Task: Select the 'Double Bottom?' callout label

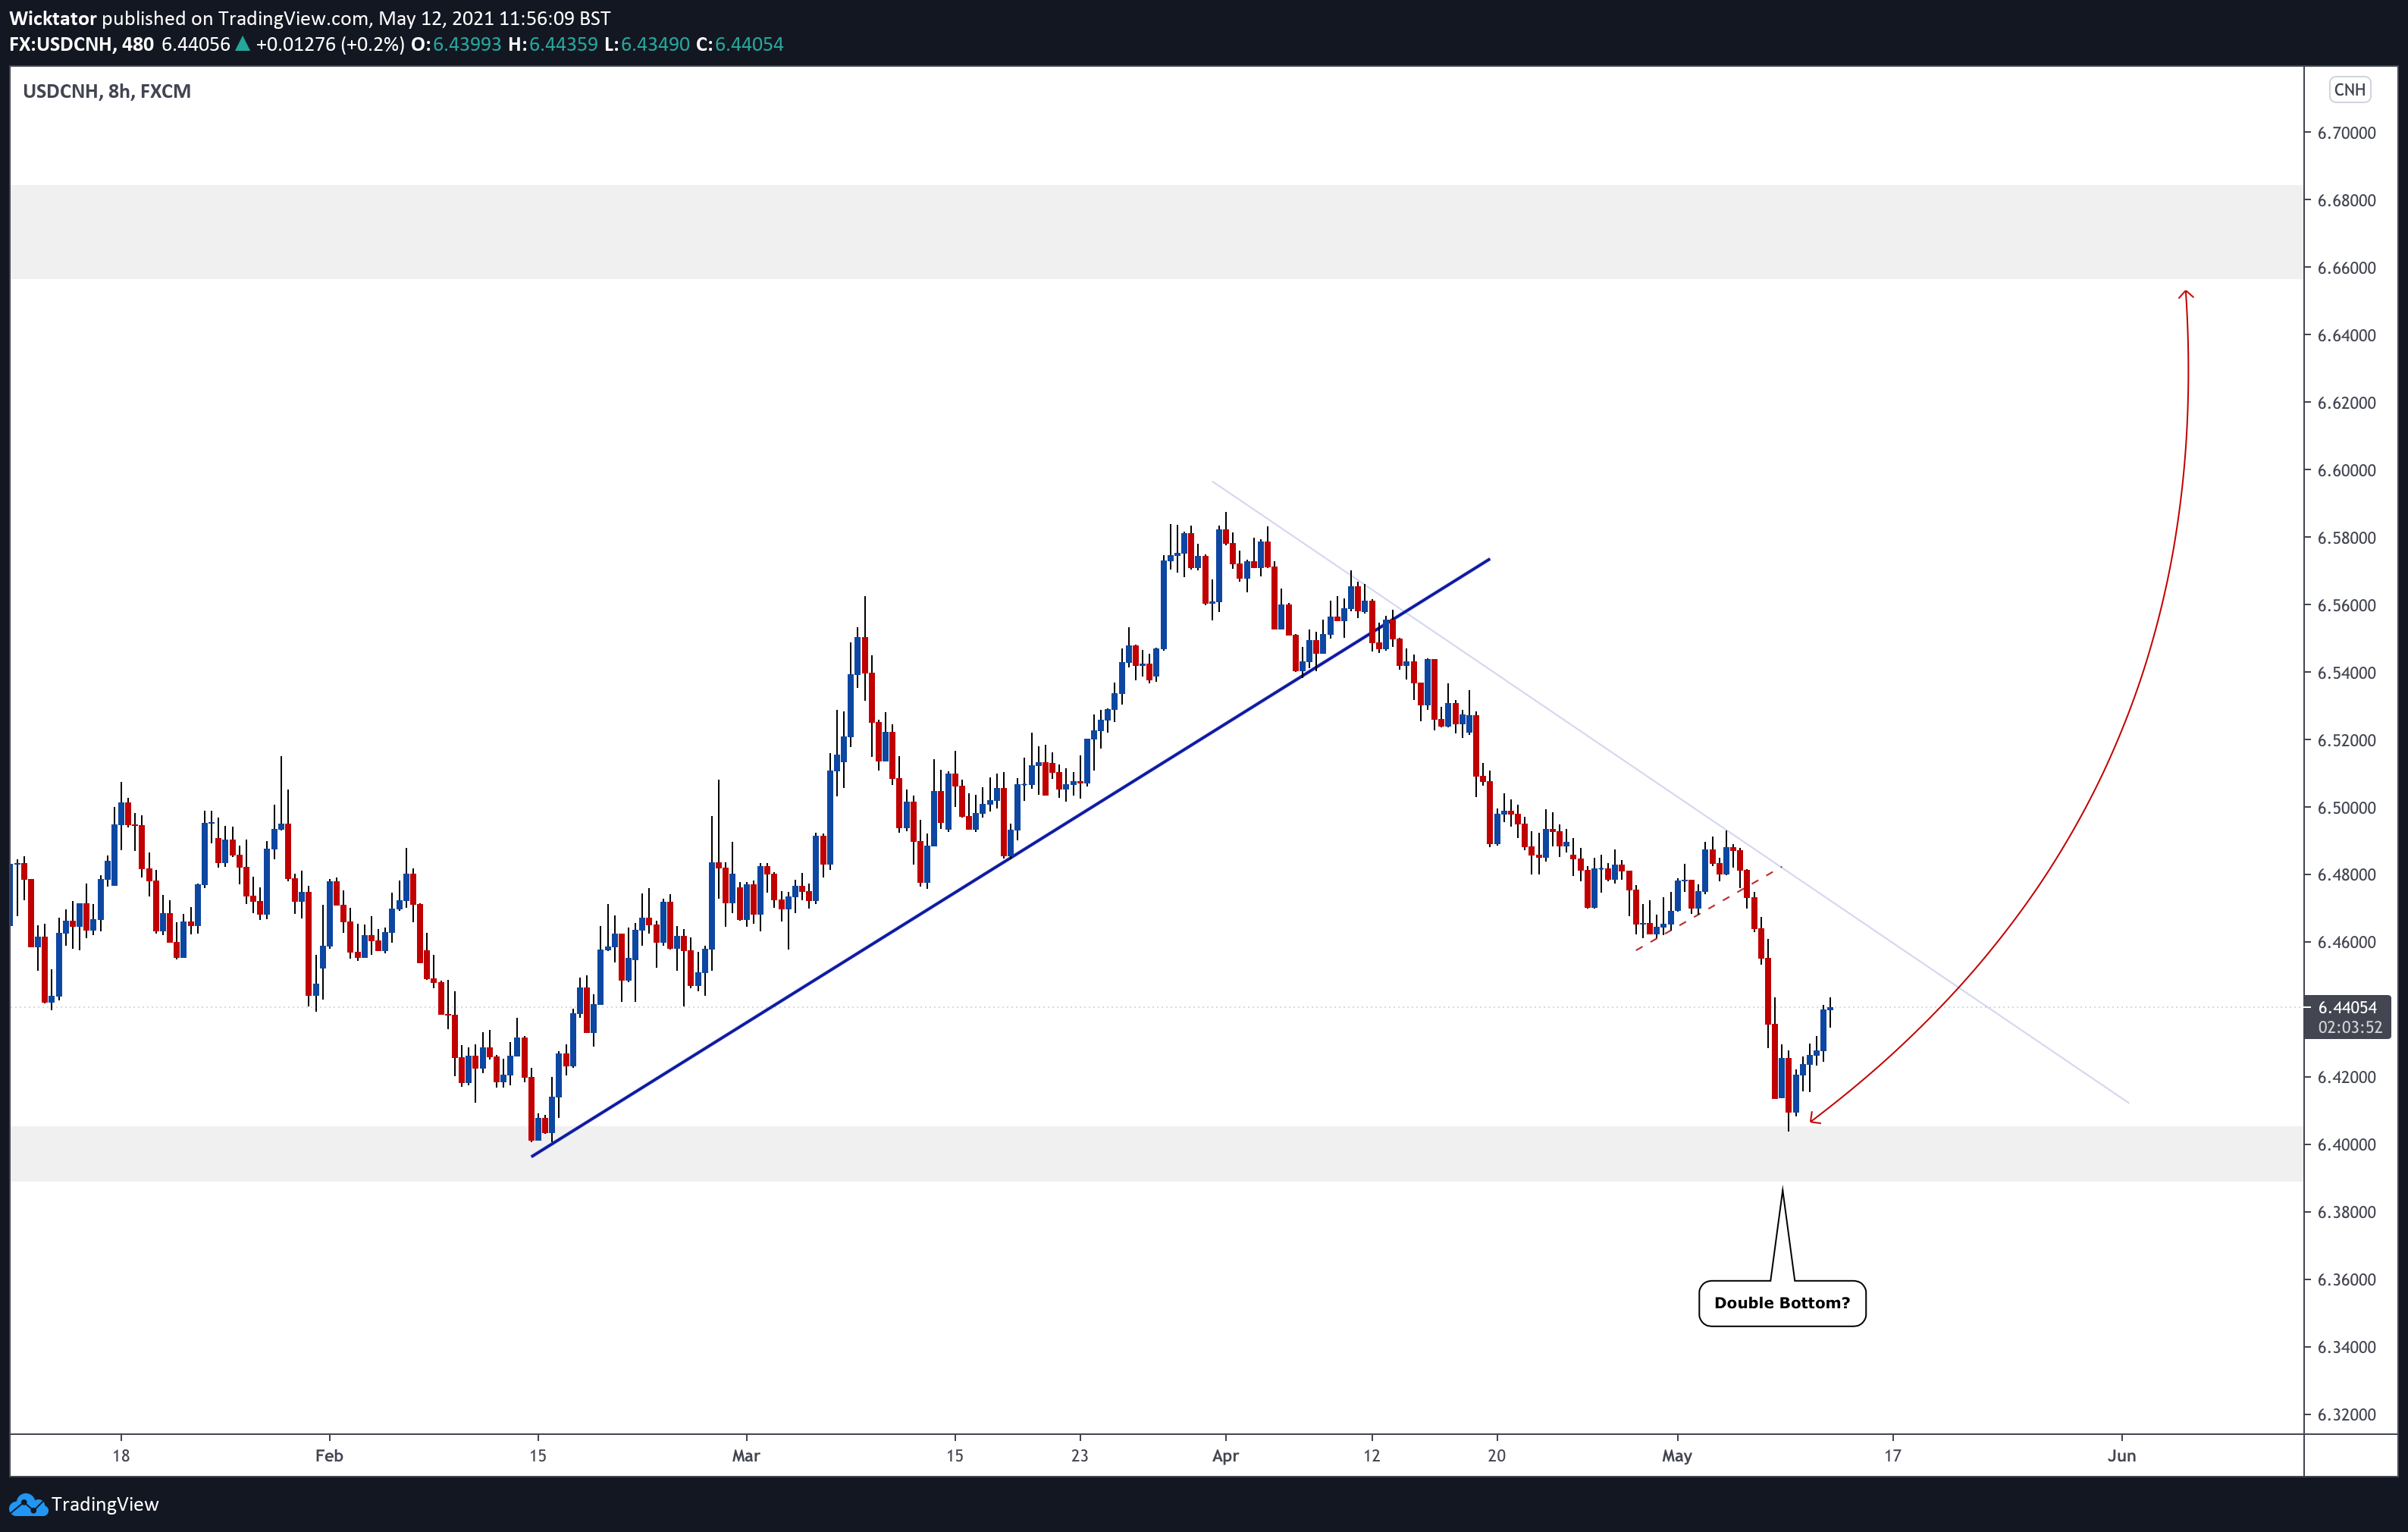Action: (1782, 1303)
